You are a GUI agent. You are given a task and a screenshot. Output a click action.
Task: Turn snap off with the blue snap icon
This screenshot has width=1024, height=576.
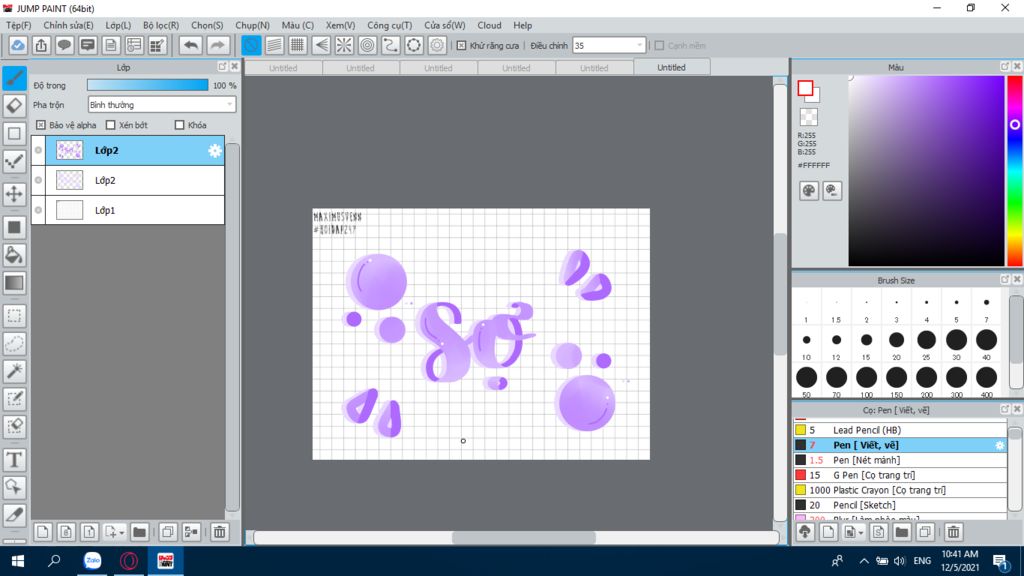click(x=251, y=45)
